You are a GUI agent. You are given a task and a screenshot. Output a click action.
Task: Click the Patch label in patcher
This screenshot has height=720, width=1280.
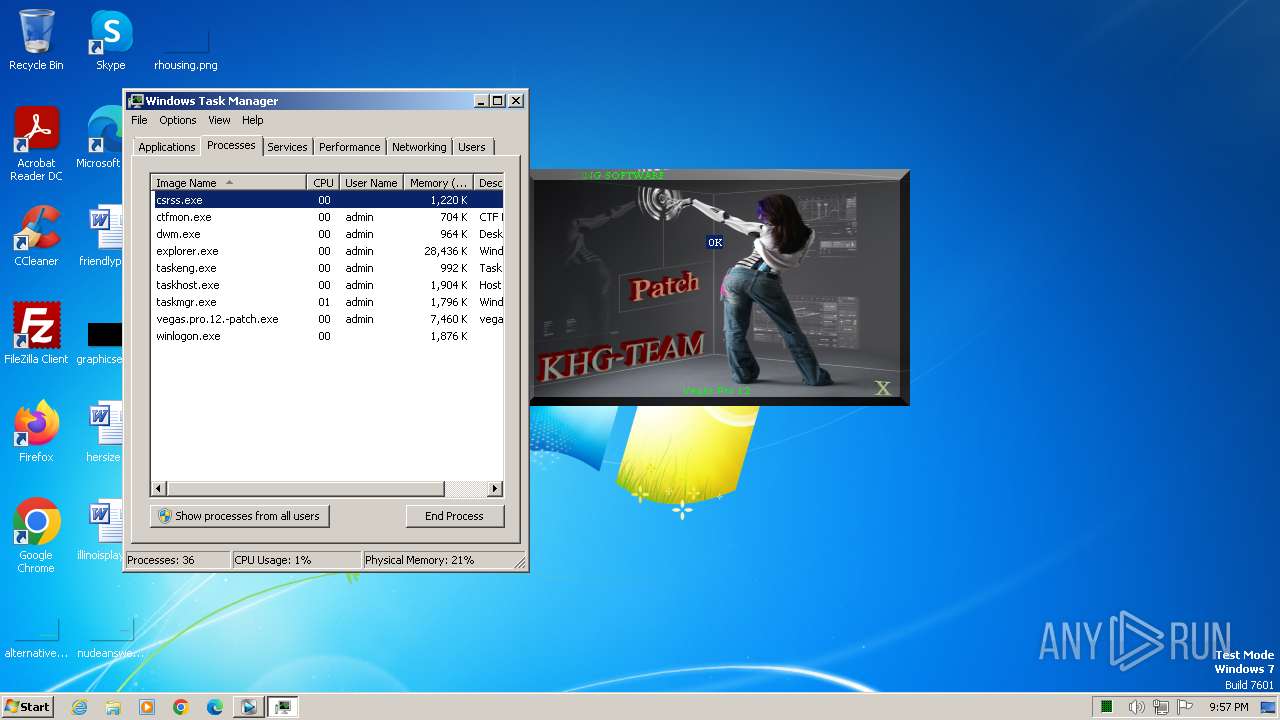[665, 287]
